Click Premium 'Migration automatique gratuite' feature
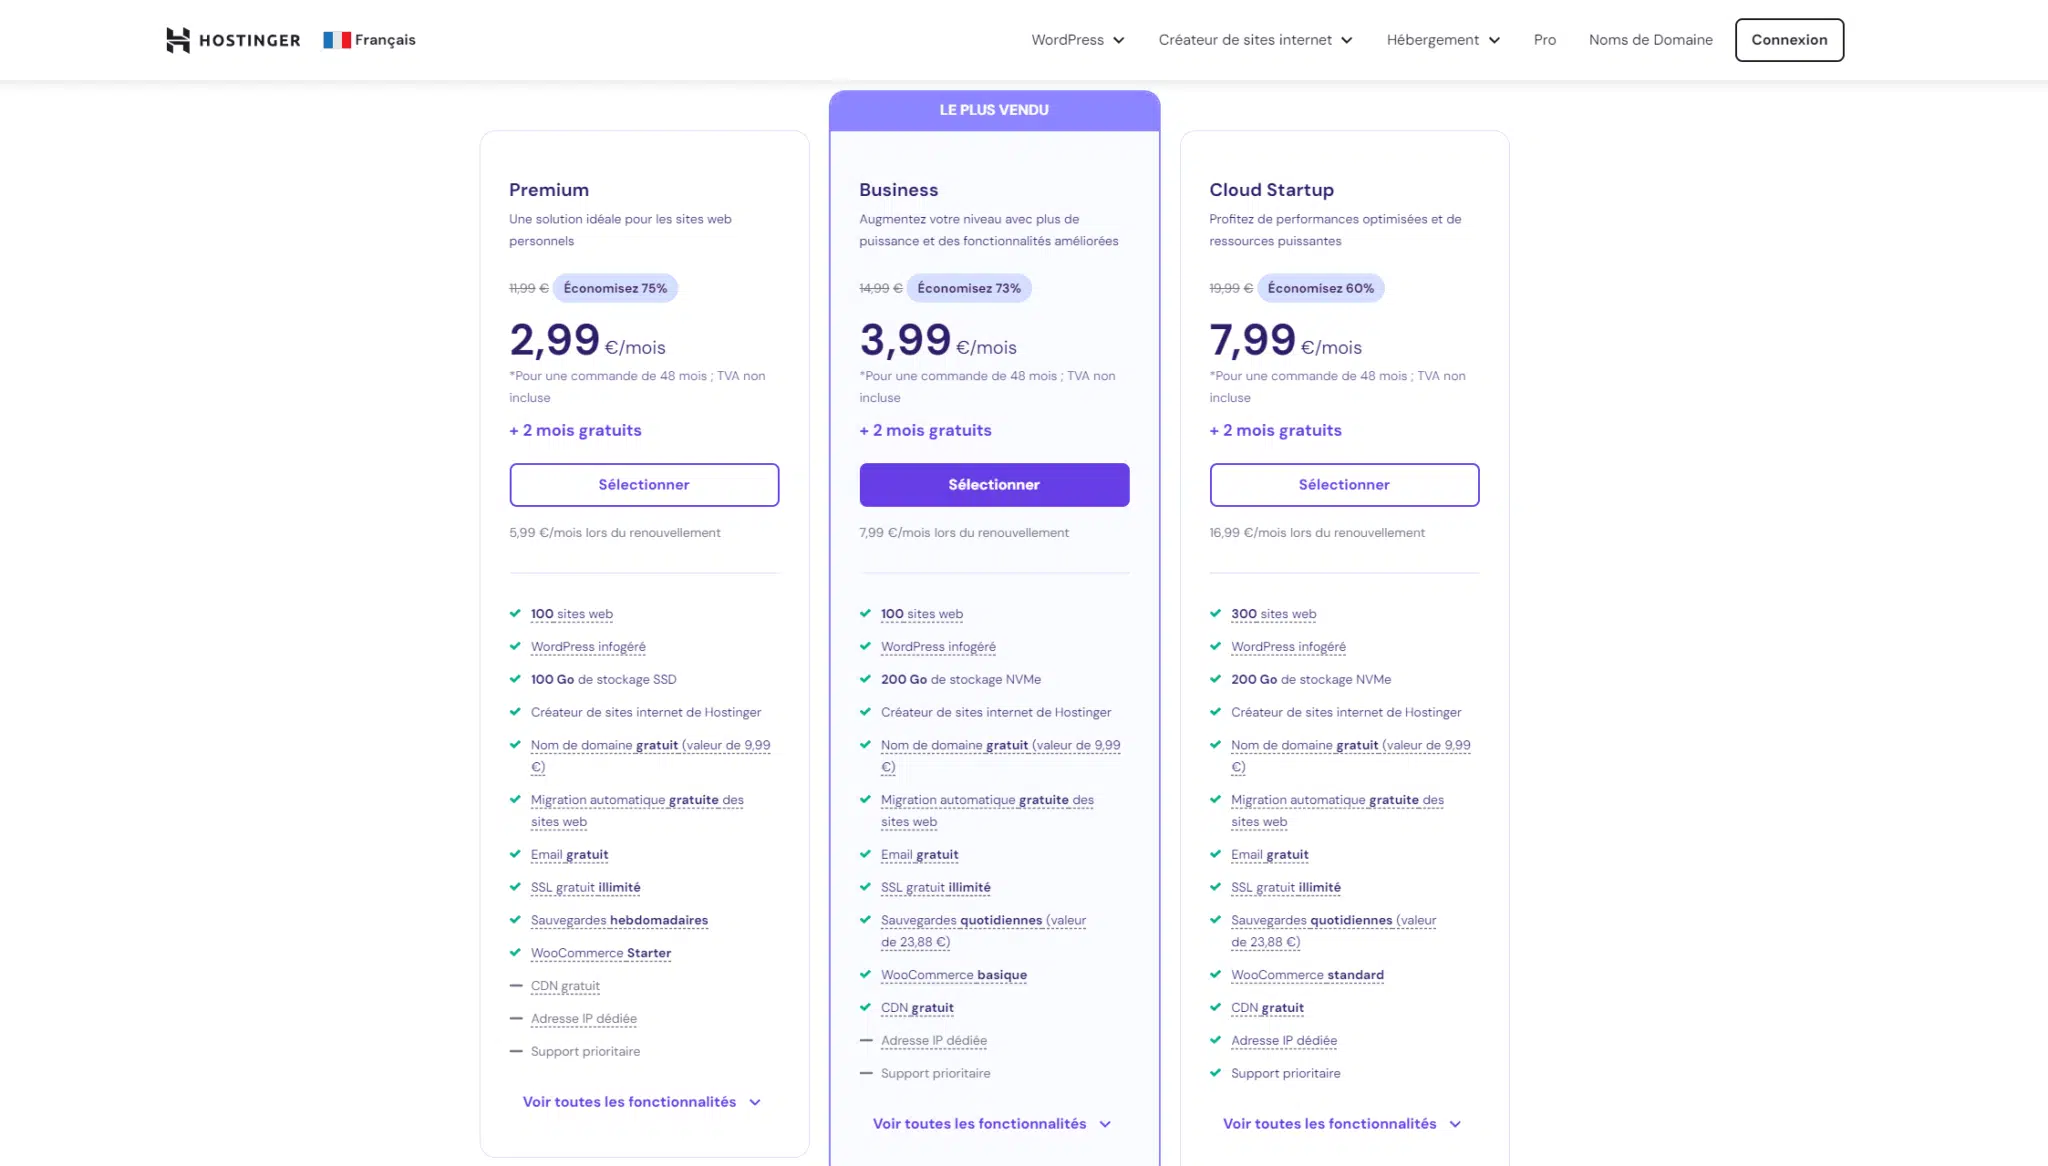 [x=637, y=811]
